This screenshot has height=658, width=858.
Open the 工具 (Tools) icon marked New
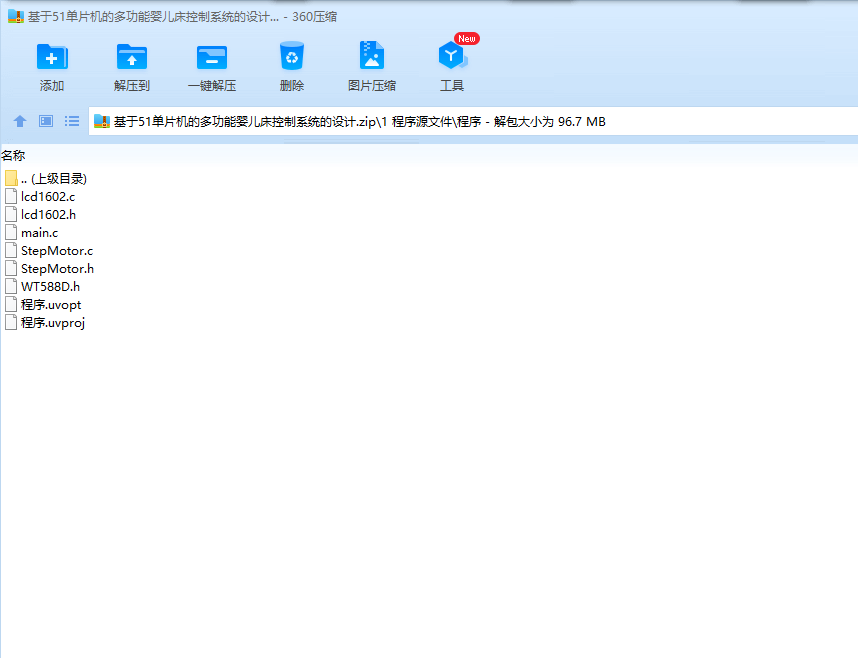point(452,55)
